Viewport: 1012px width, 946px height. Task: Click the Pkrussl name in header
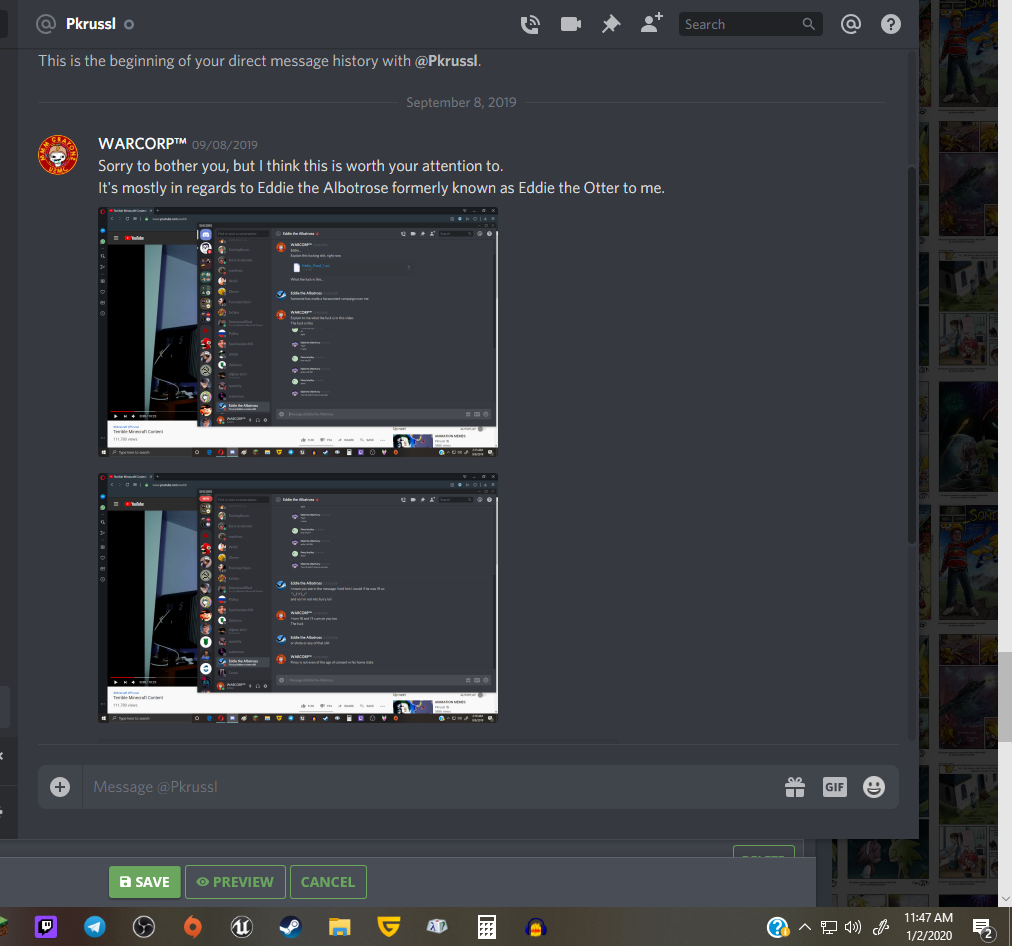[x=91, y=24]
